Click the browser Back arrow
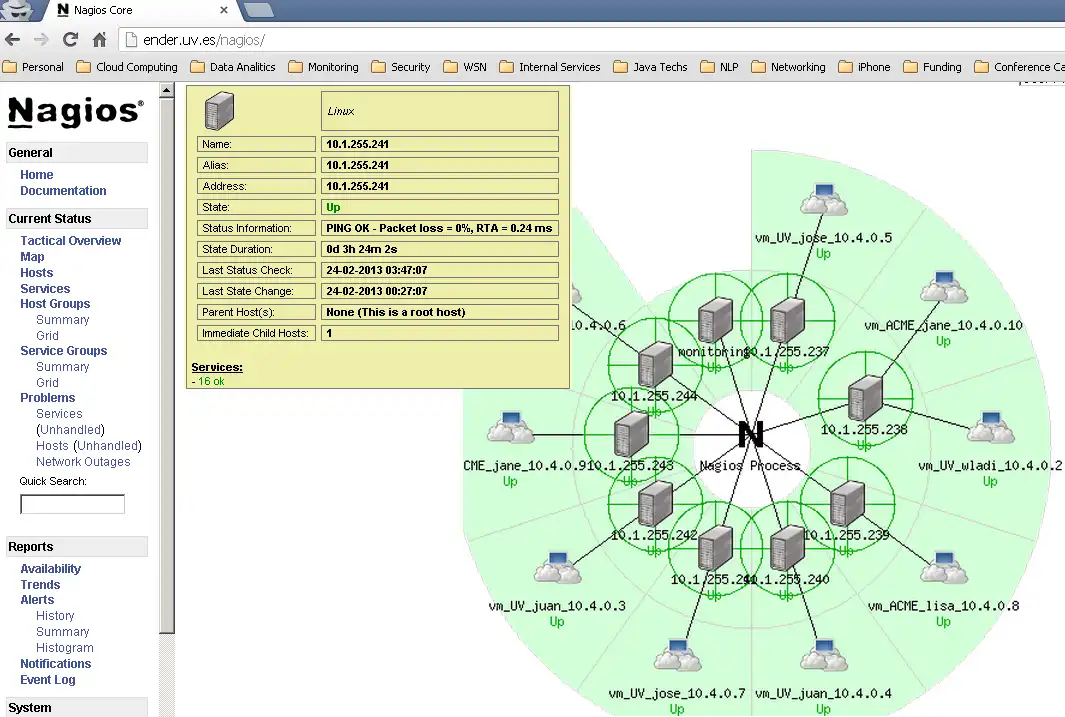This screenshot has height=717, width=1065. 12,39
